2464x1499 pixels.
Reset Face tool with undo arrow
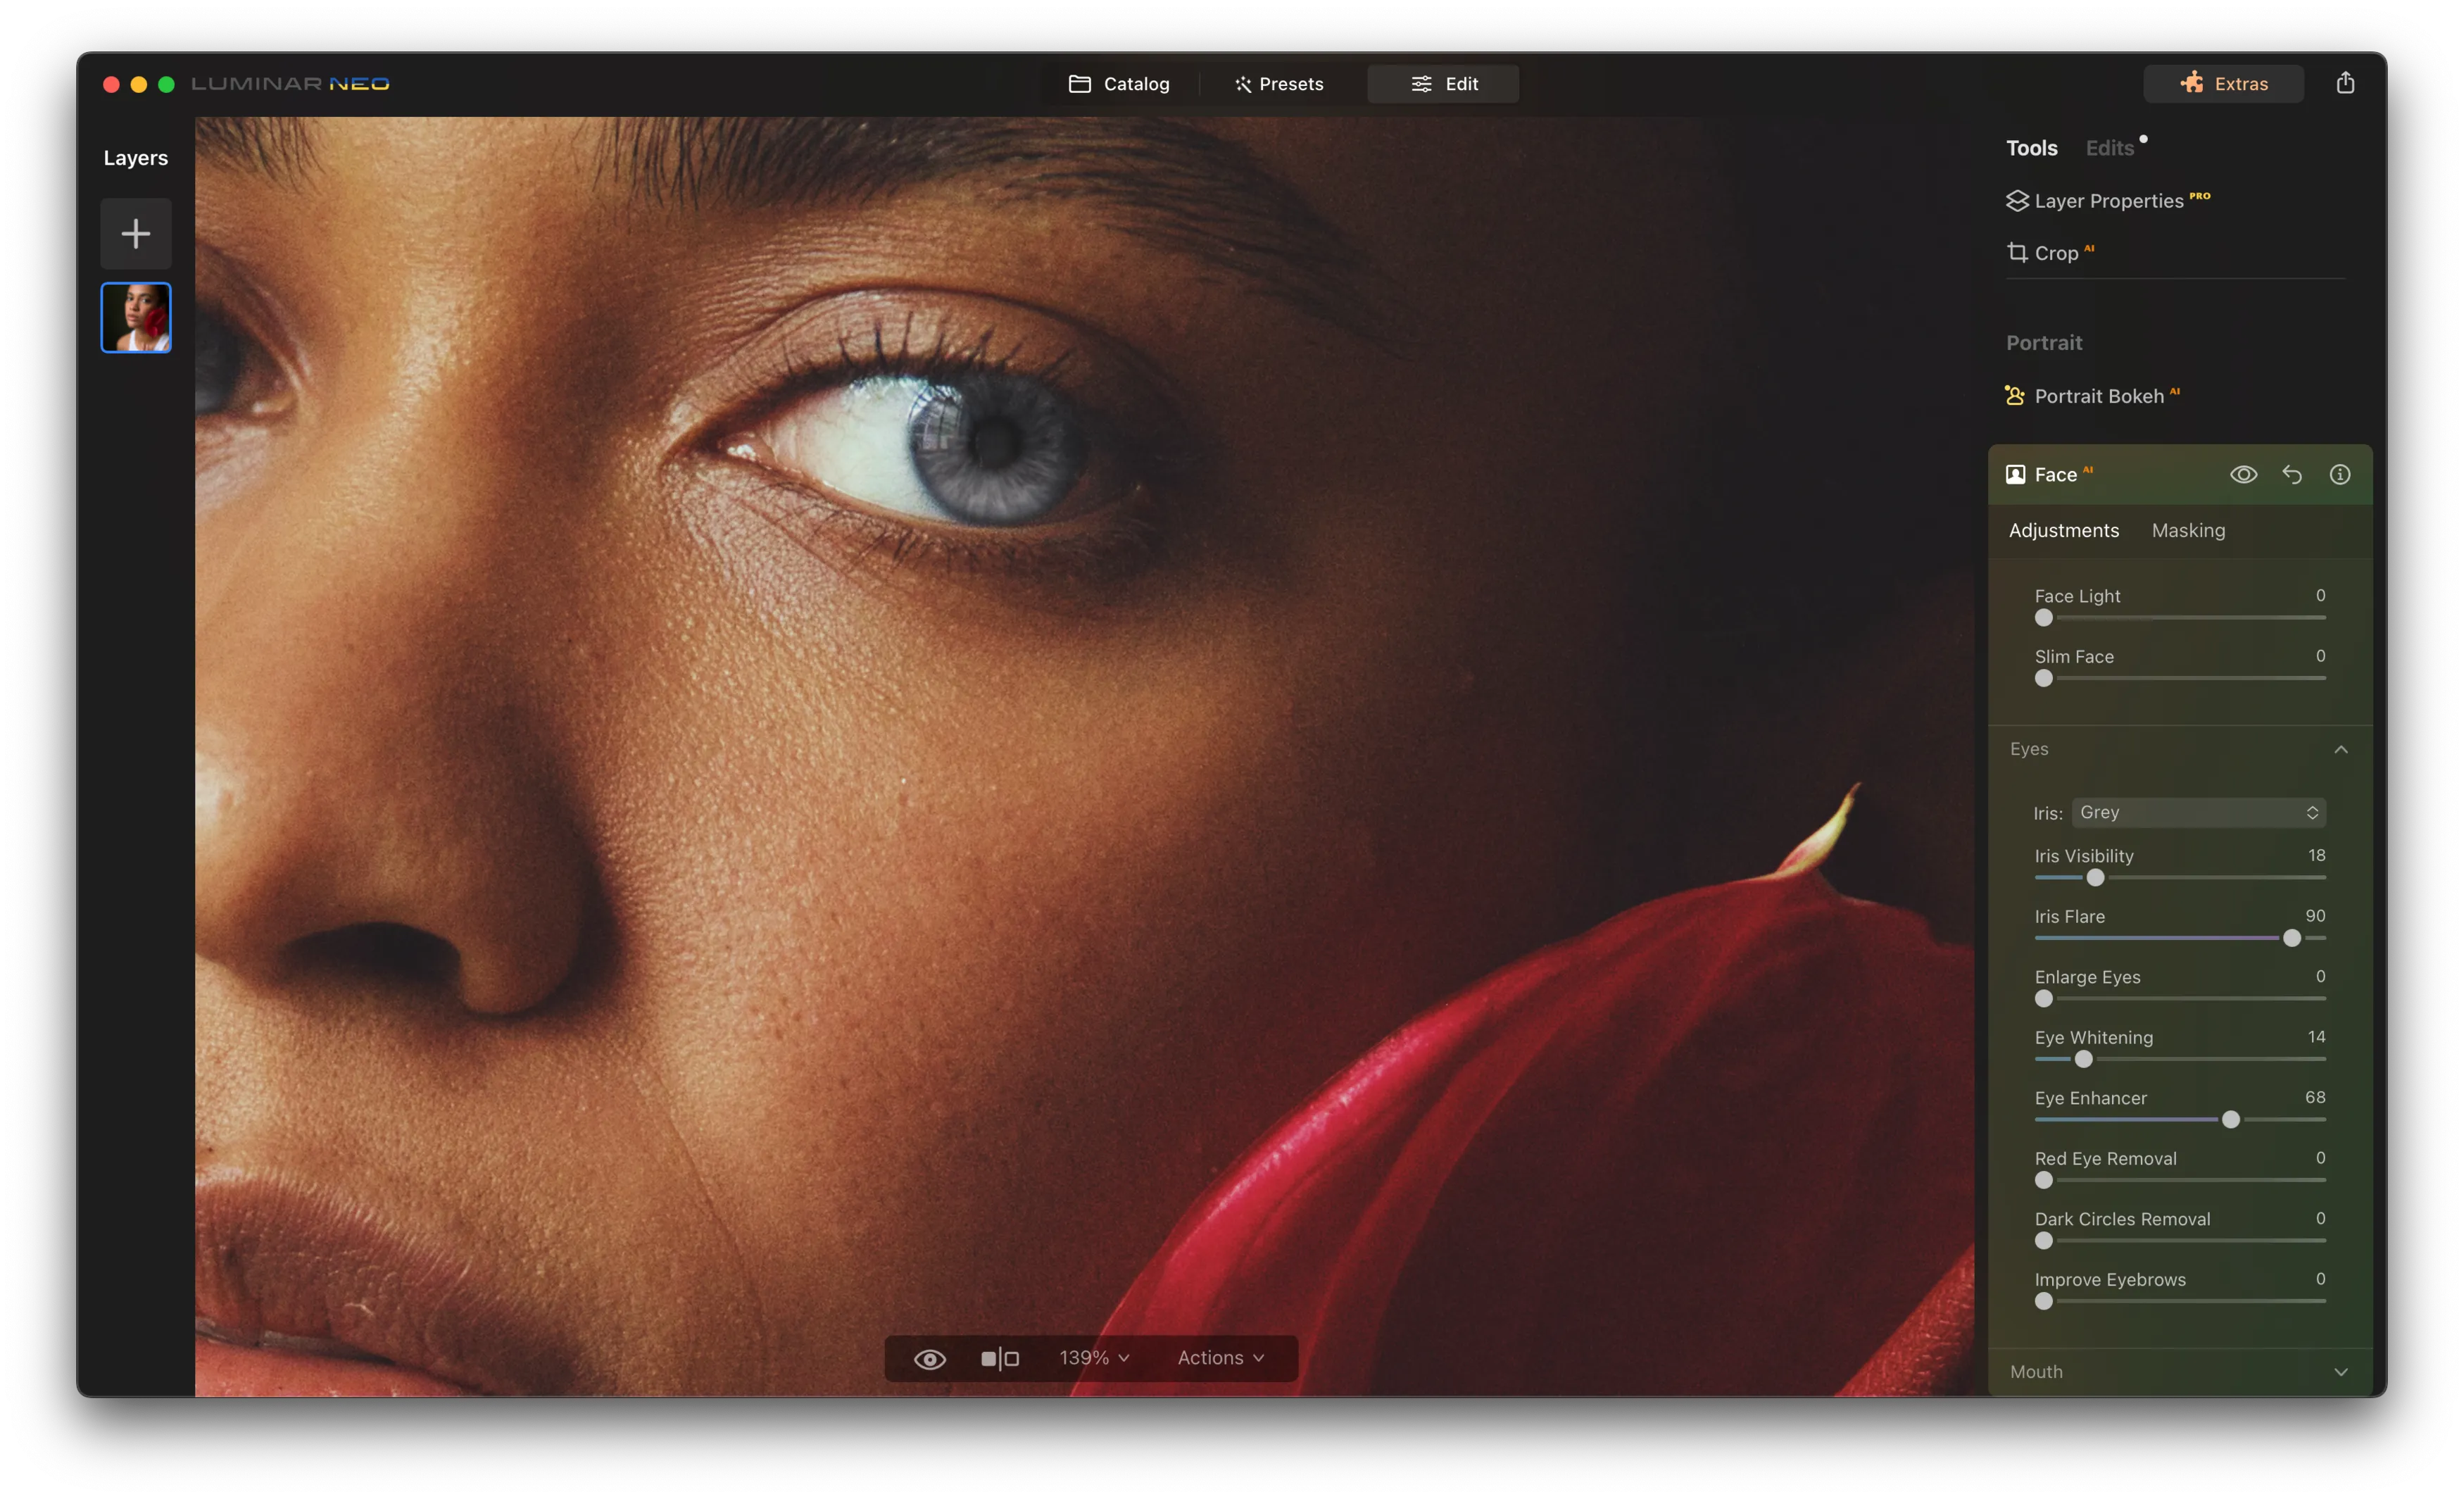(2291, 475)
